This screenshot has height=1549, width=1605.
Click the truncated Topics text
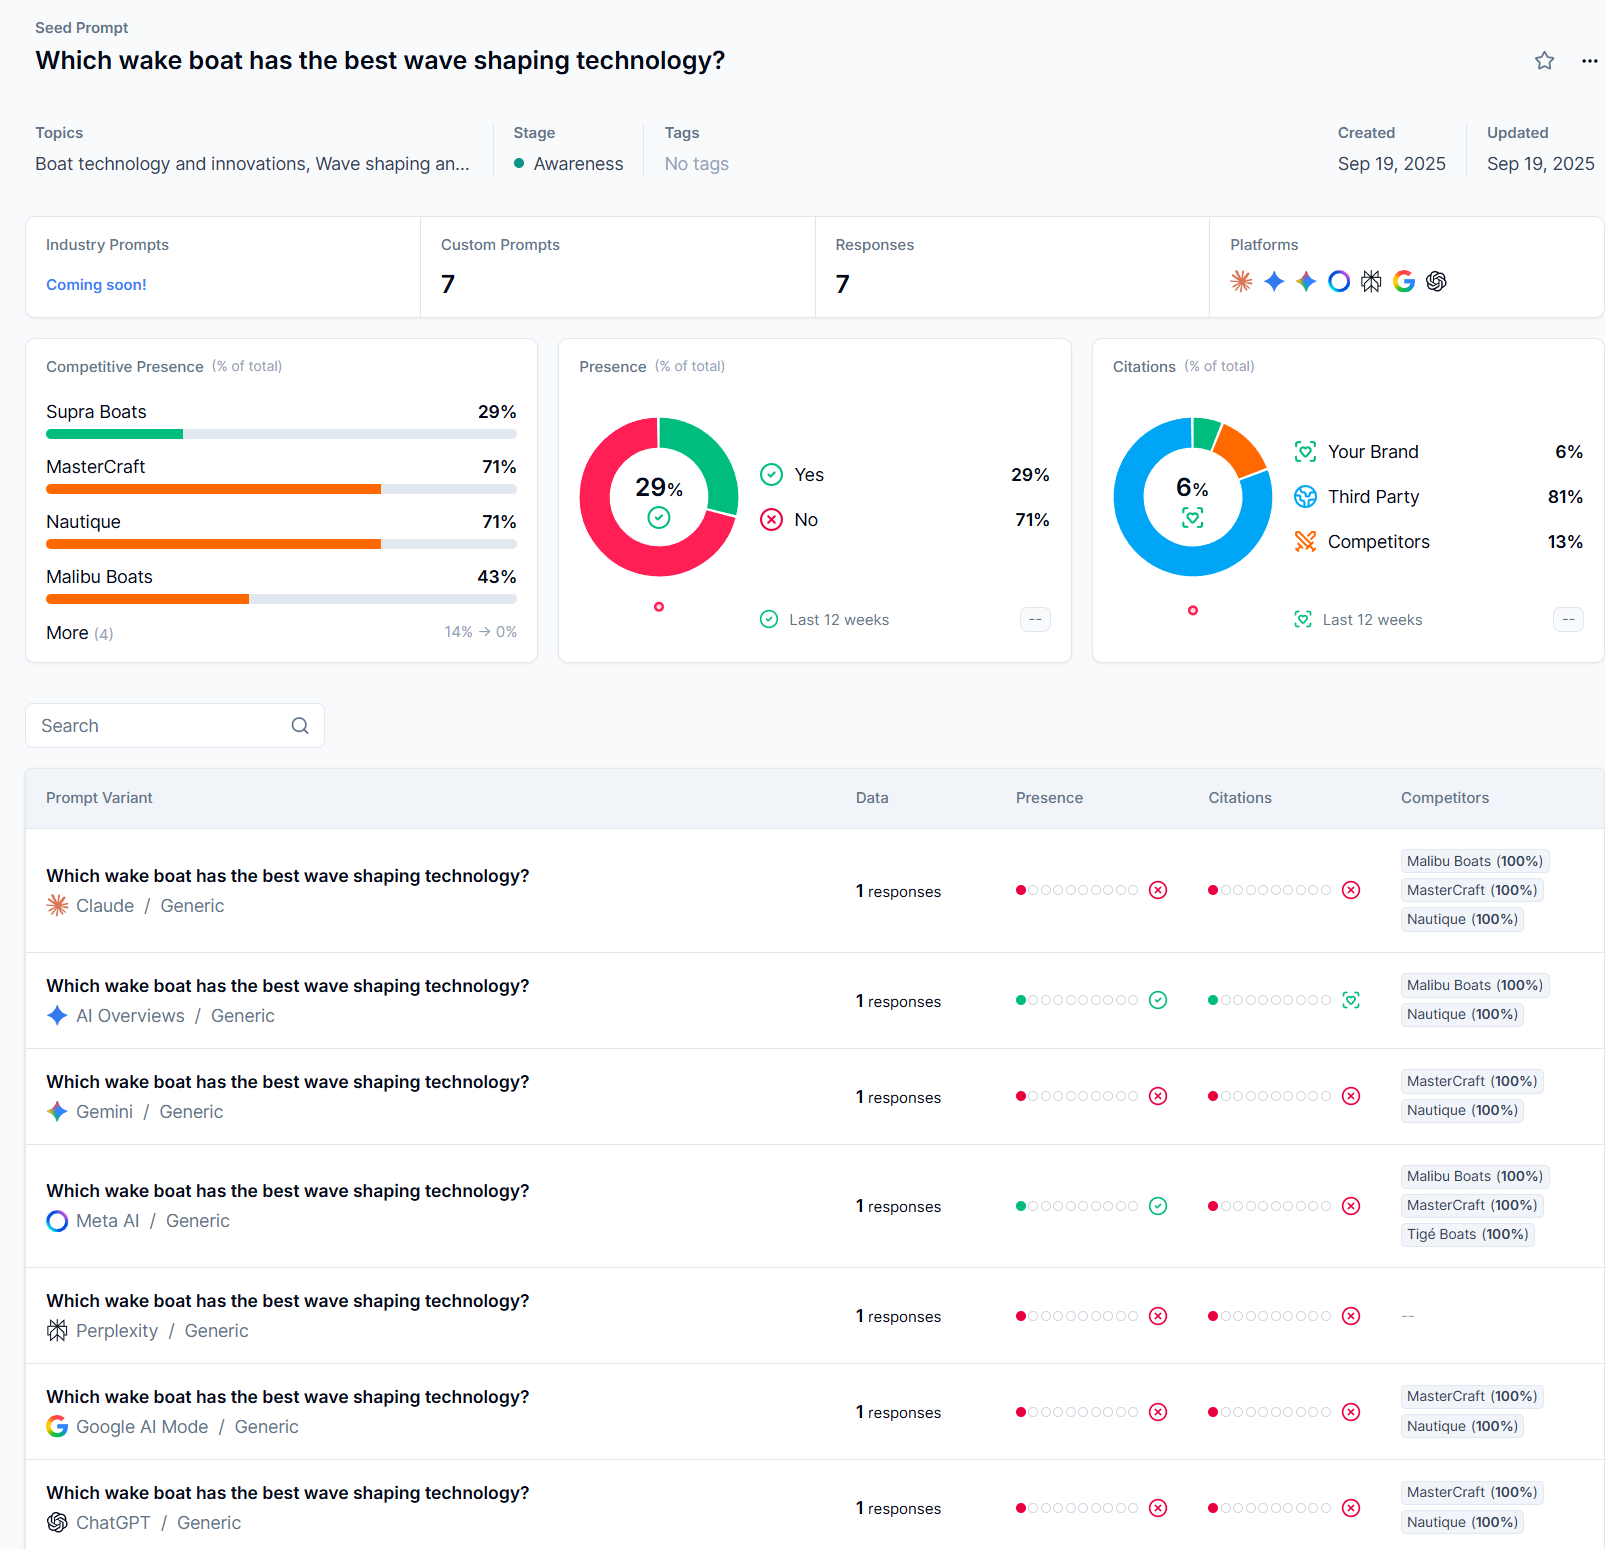[x=252, y=163]
